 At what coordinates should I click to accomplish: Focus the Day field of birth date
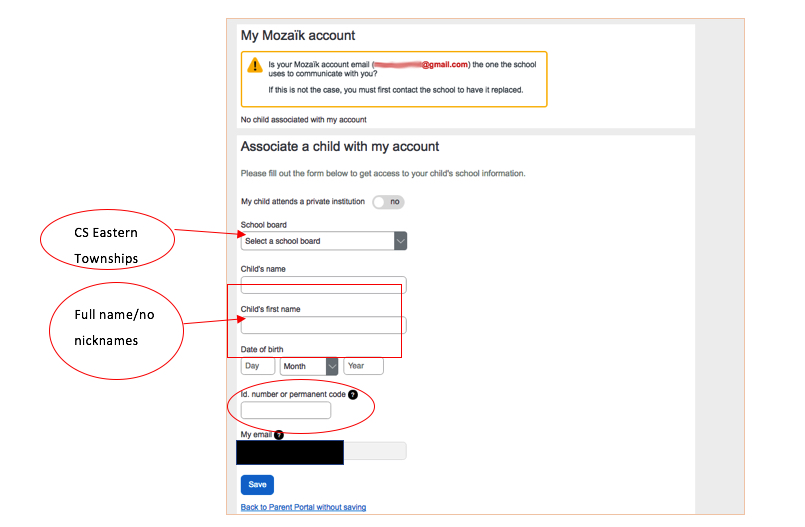(257, 366)
